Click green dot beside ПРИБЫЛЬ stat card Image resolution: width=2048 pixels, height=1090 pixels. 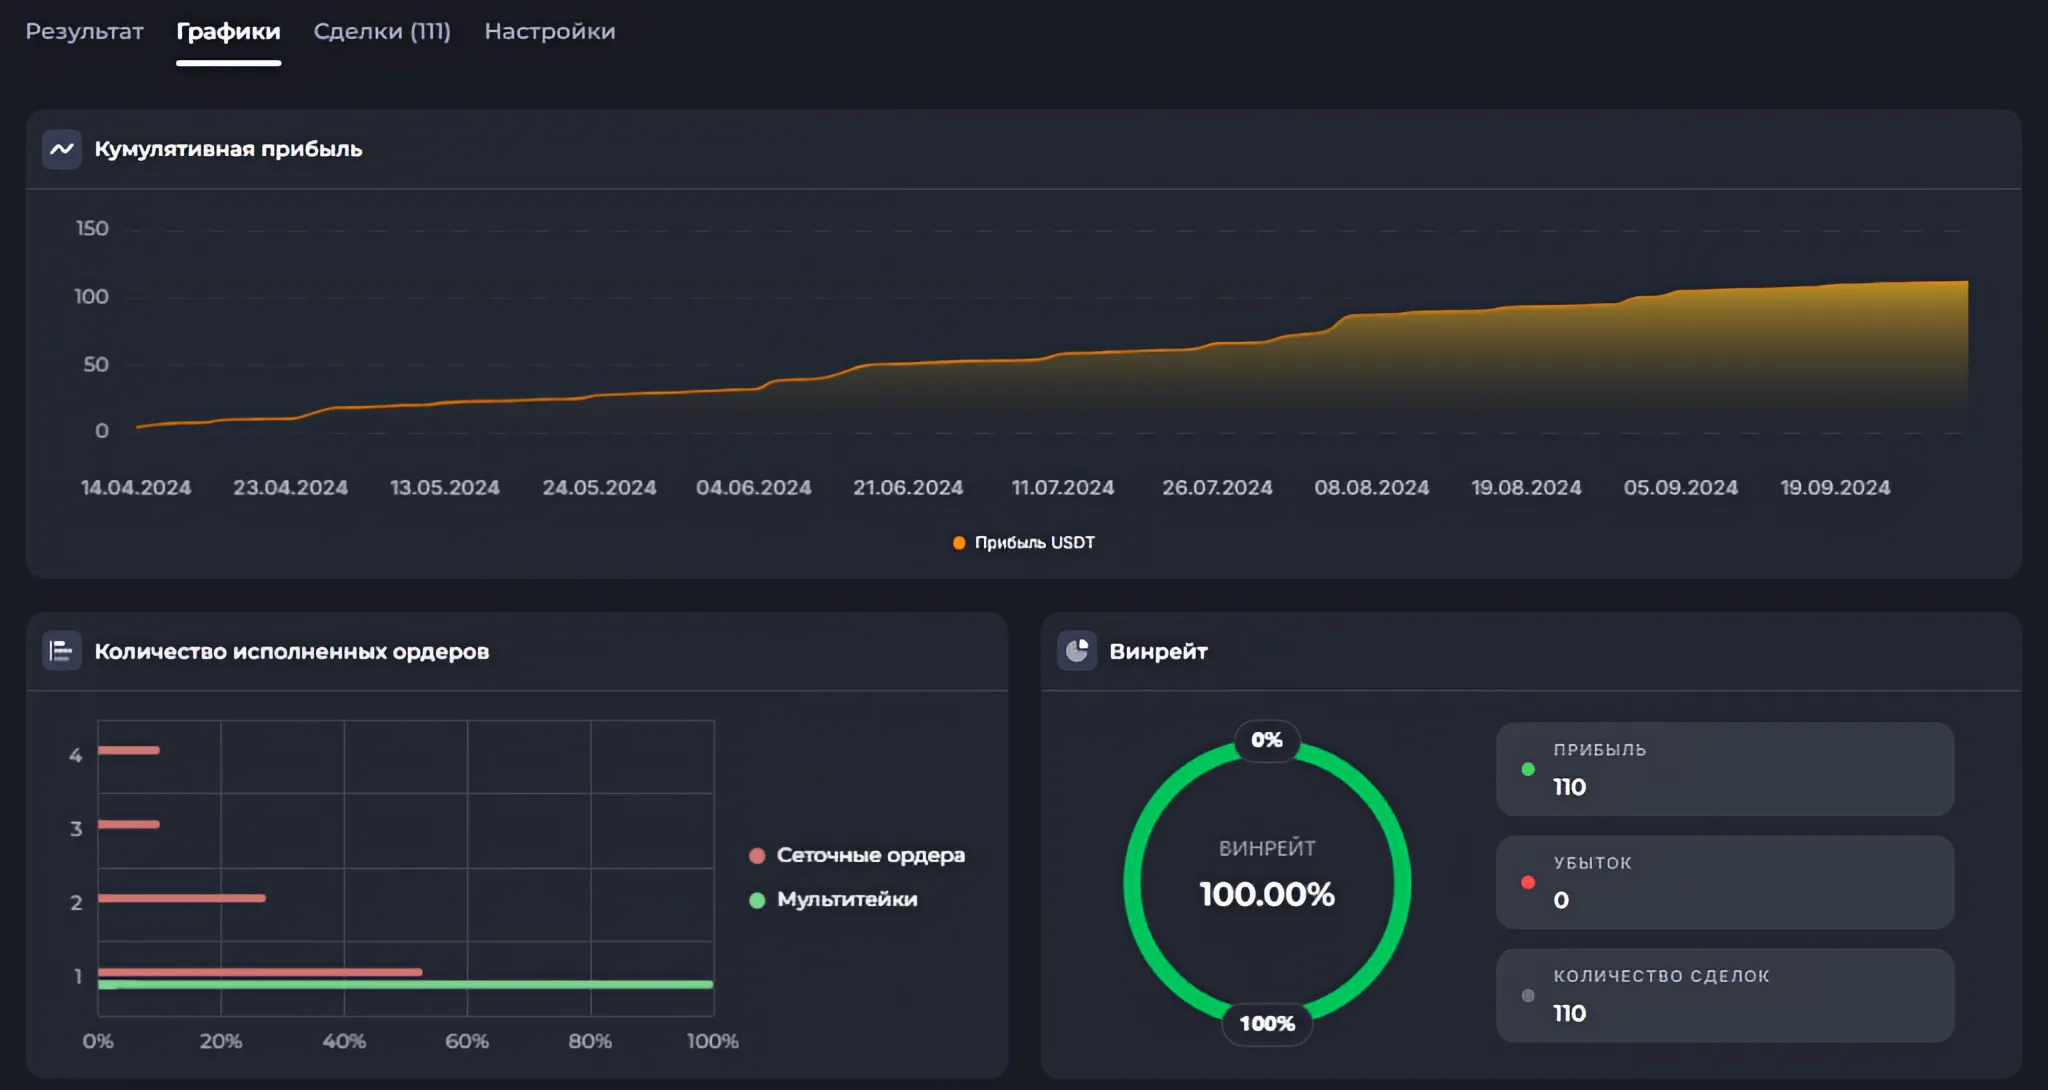coord(1528,769)
